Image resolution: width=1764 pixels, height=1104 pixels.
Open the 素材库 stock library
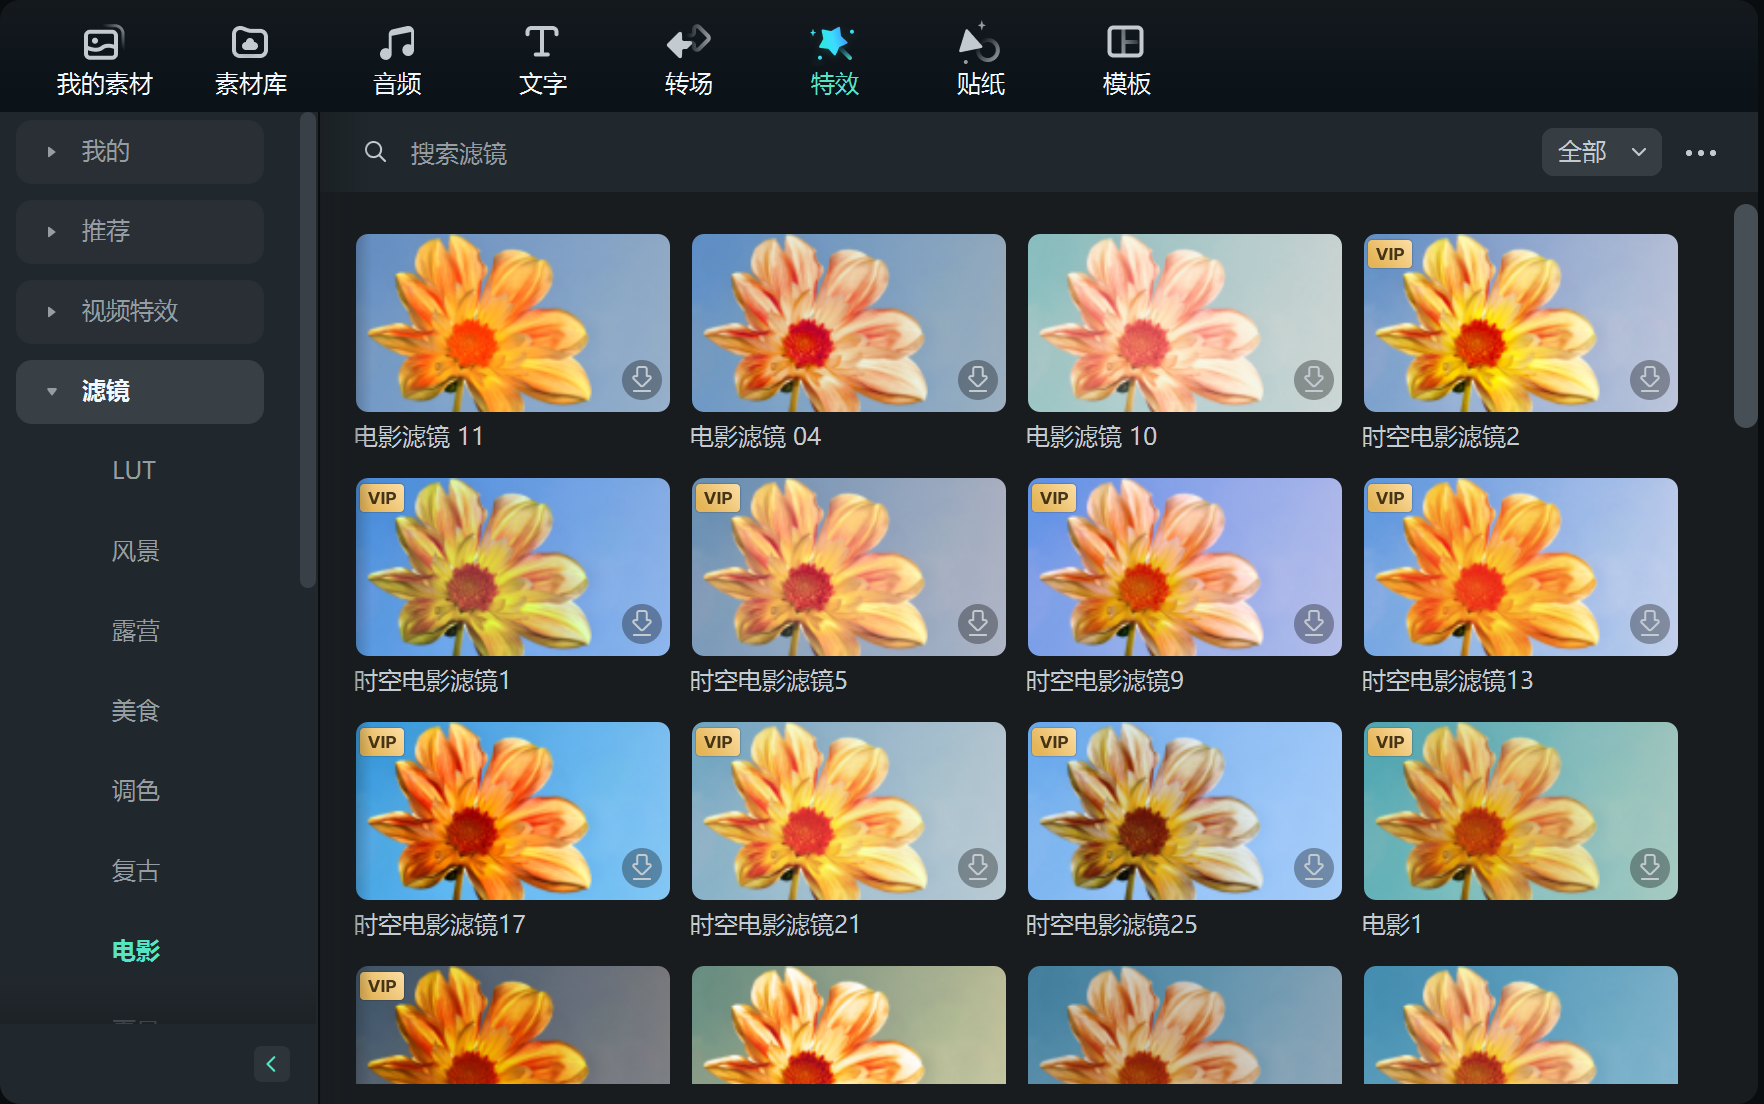coord(250,60)
